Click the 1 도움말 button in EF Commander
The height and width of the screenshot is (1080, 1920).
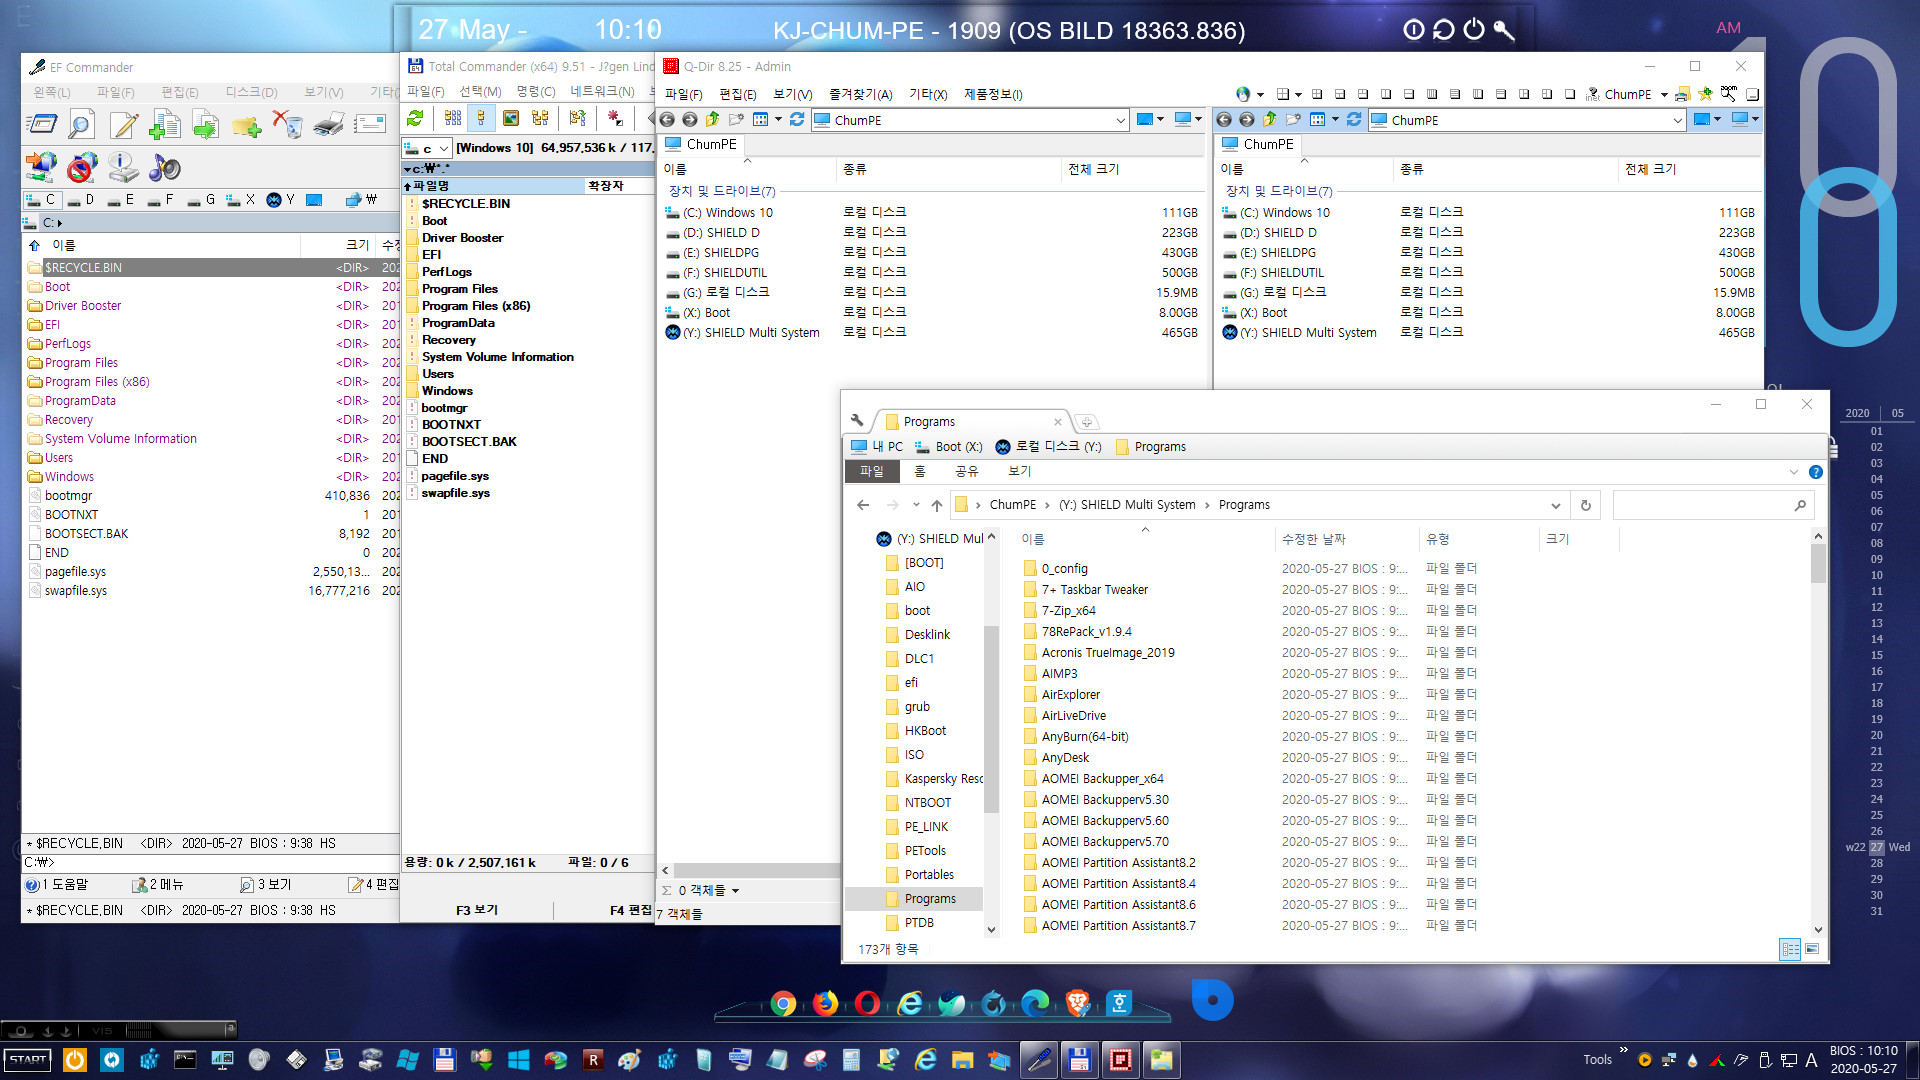click(57, 884)
